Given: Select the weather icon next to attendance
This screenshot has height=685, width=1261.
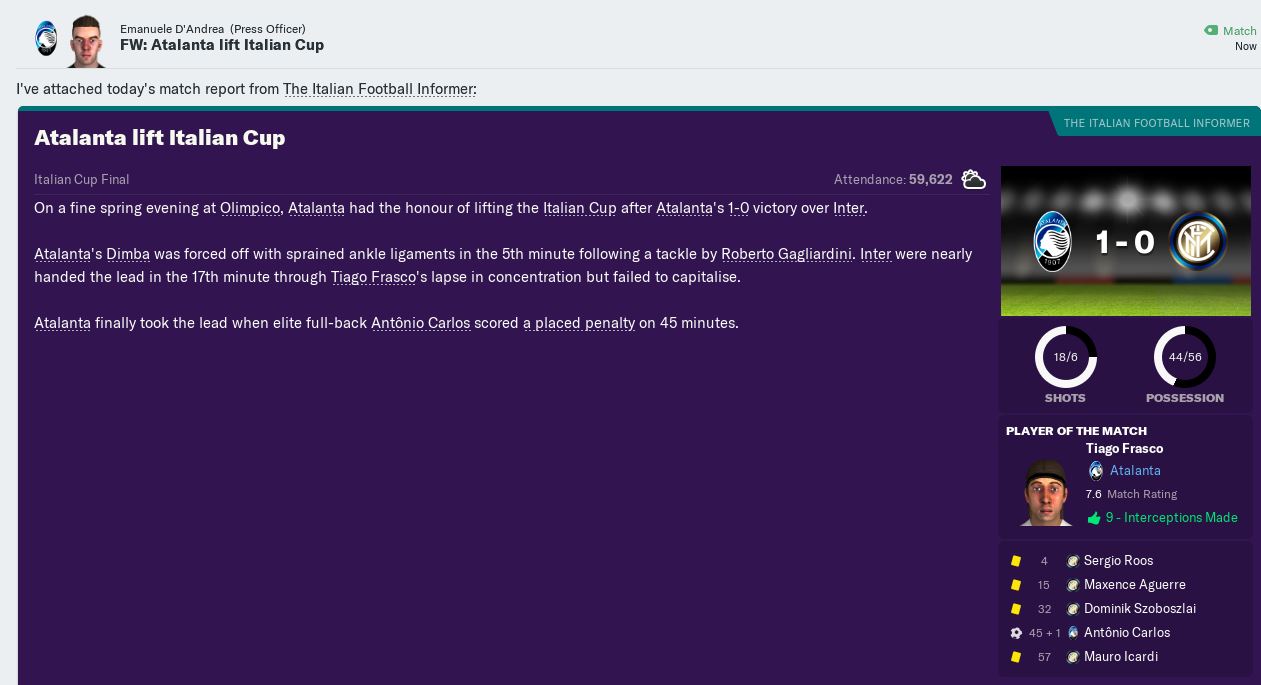Looking at the screenshot, I should [x=972, y=179].
